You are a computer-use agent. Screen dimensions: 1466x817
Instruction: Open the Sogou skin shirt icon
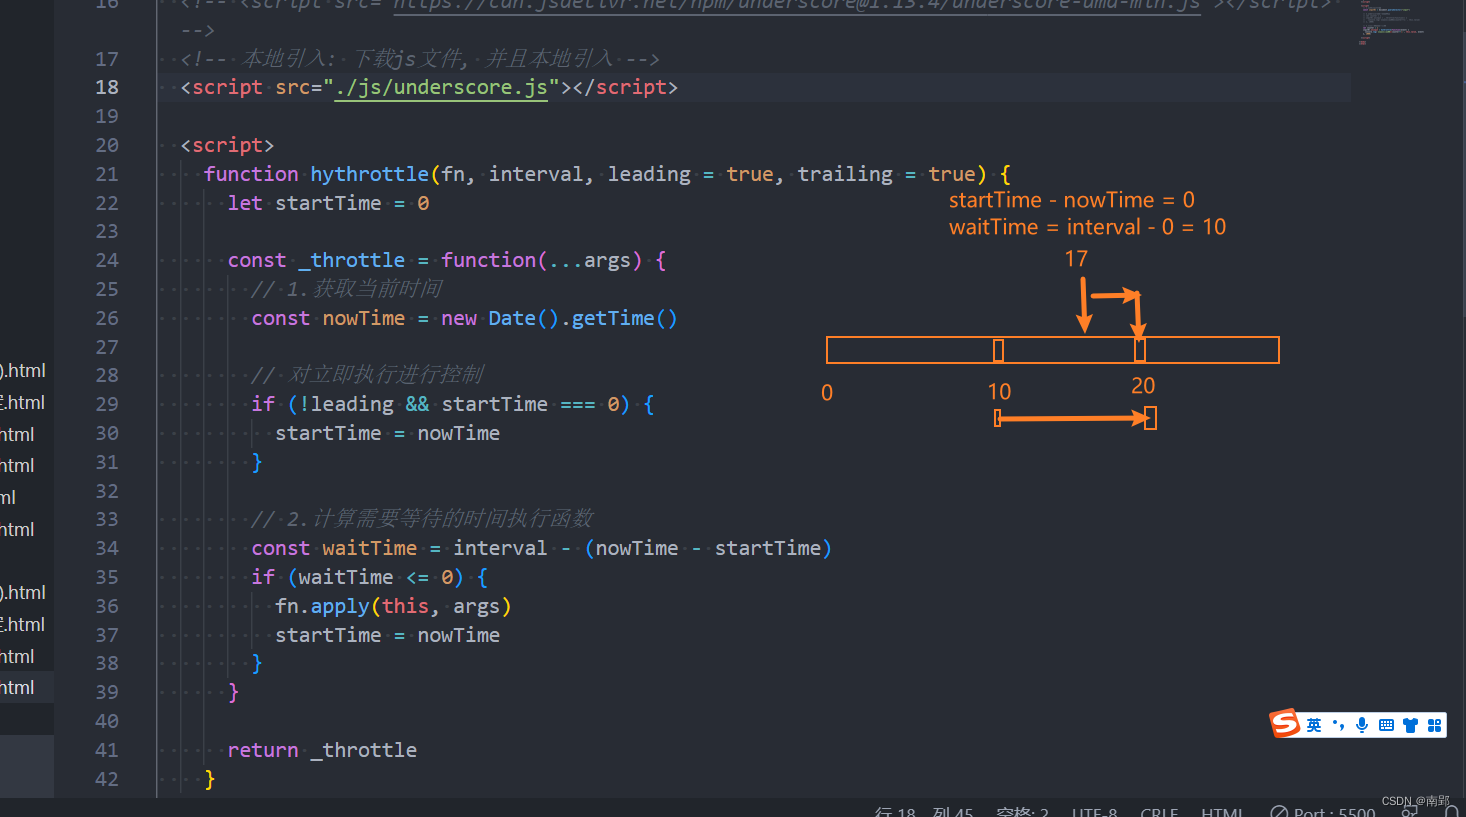coord(1410,725)
